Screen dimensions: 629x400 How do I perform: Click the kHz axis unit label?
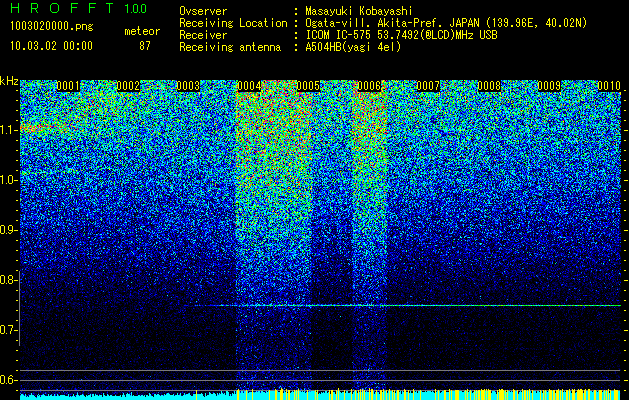[x=9, y=81]
